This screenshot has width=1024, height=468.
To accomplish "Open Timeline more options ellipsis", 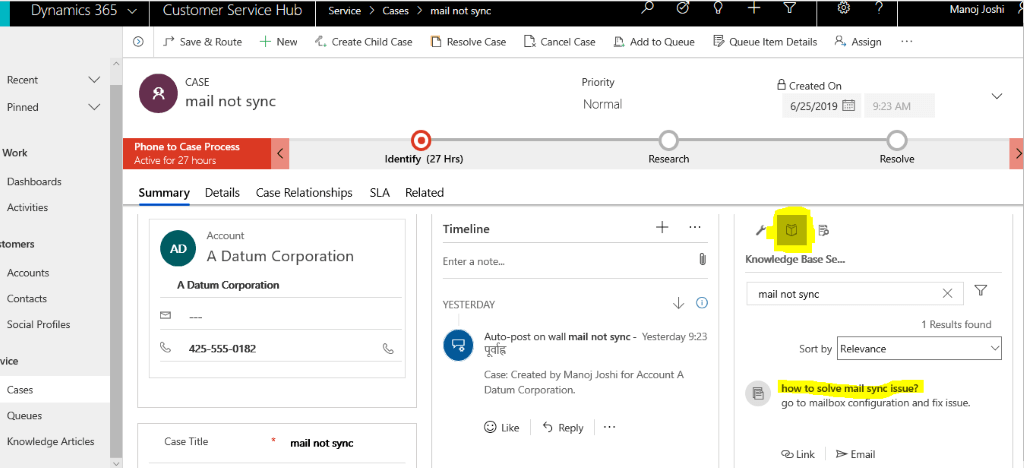I will (x=695, y=227).
